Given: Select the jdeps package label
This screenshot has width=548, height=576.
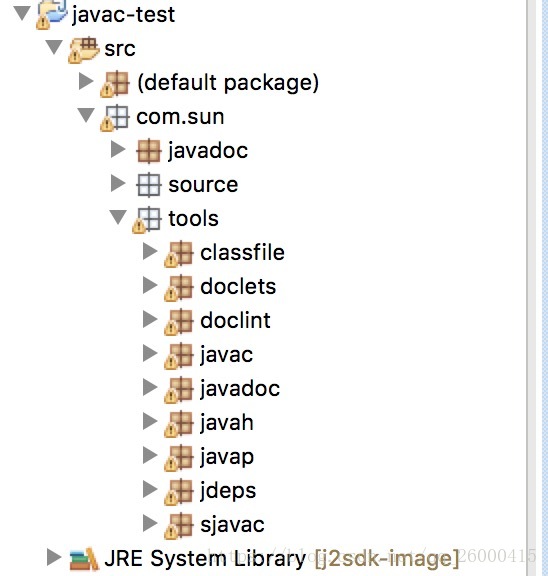Looking at the screenshot, I should coord(228,491).
